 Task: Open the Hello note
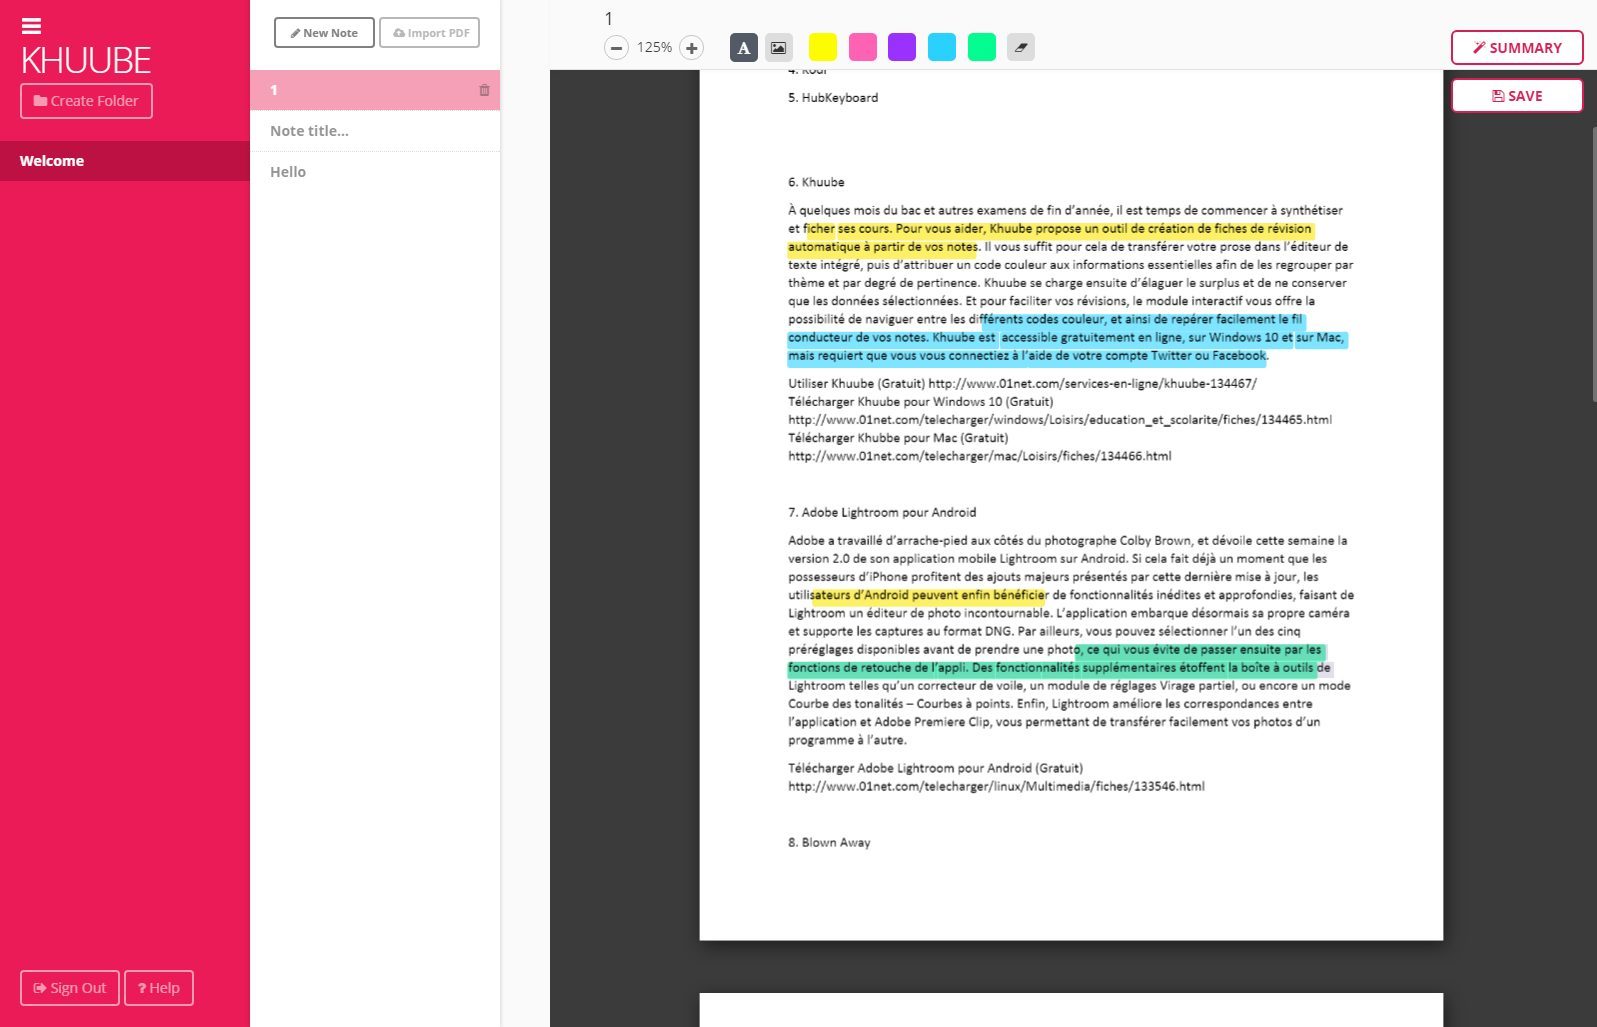click(288, 172)
